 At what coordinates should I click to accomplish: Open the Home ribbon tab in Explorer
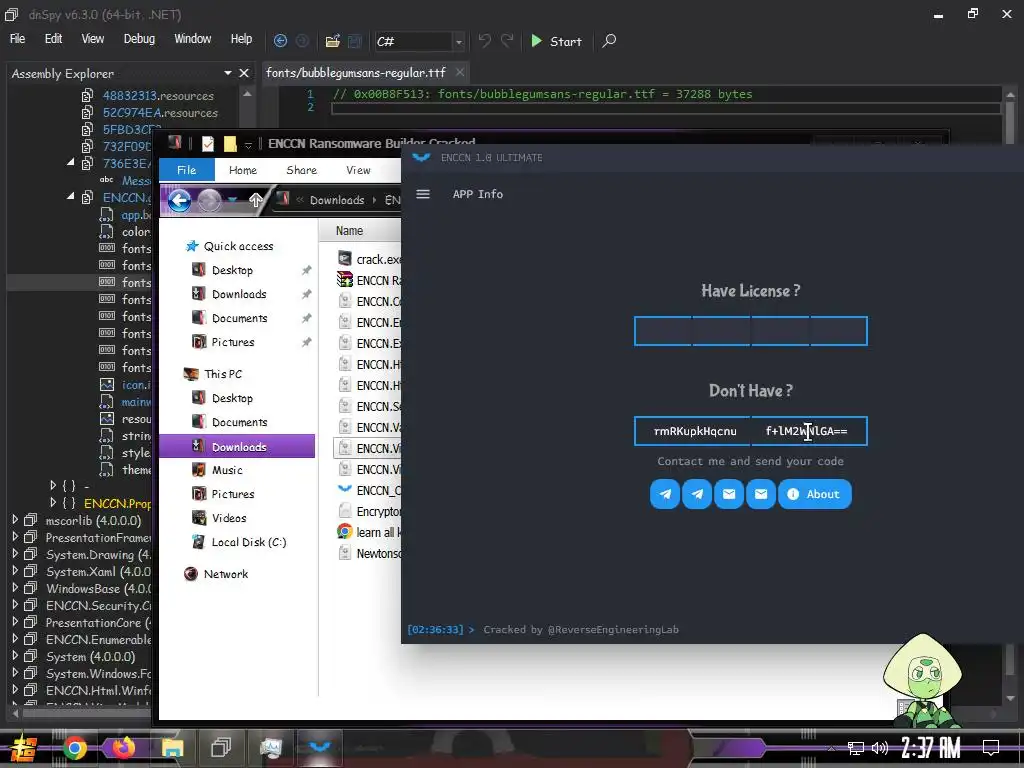coord(243,170)
